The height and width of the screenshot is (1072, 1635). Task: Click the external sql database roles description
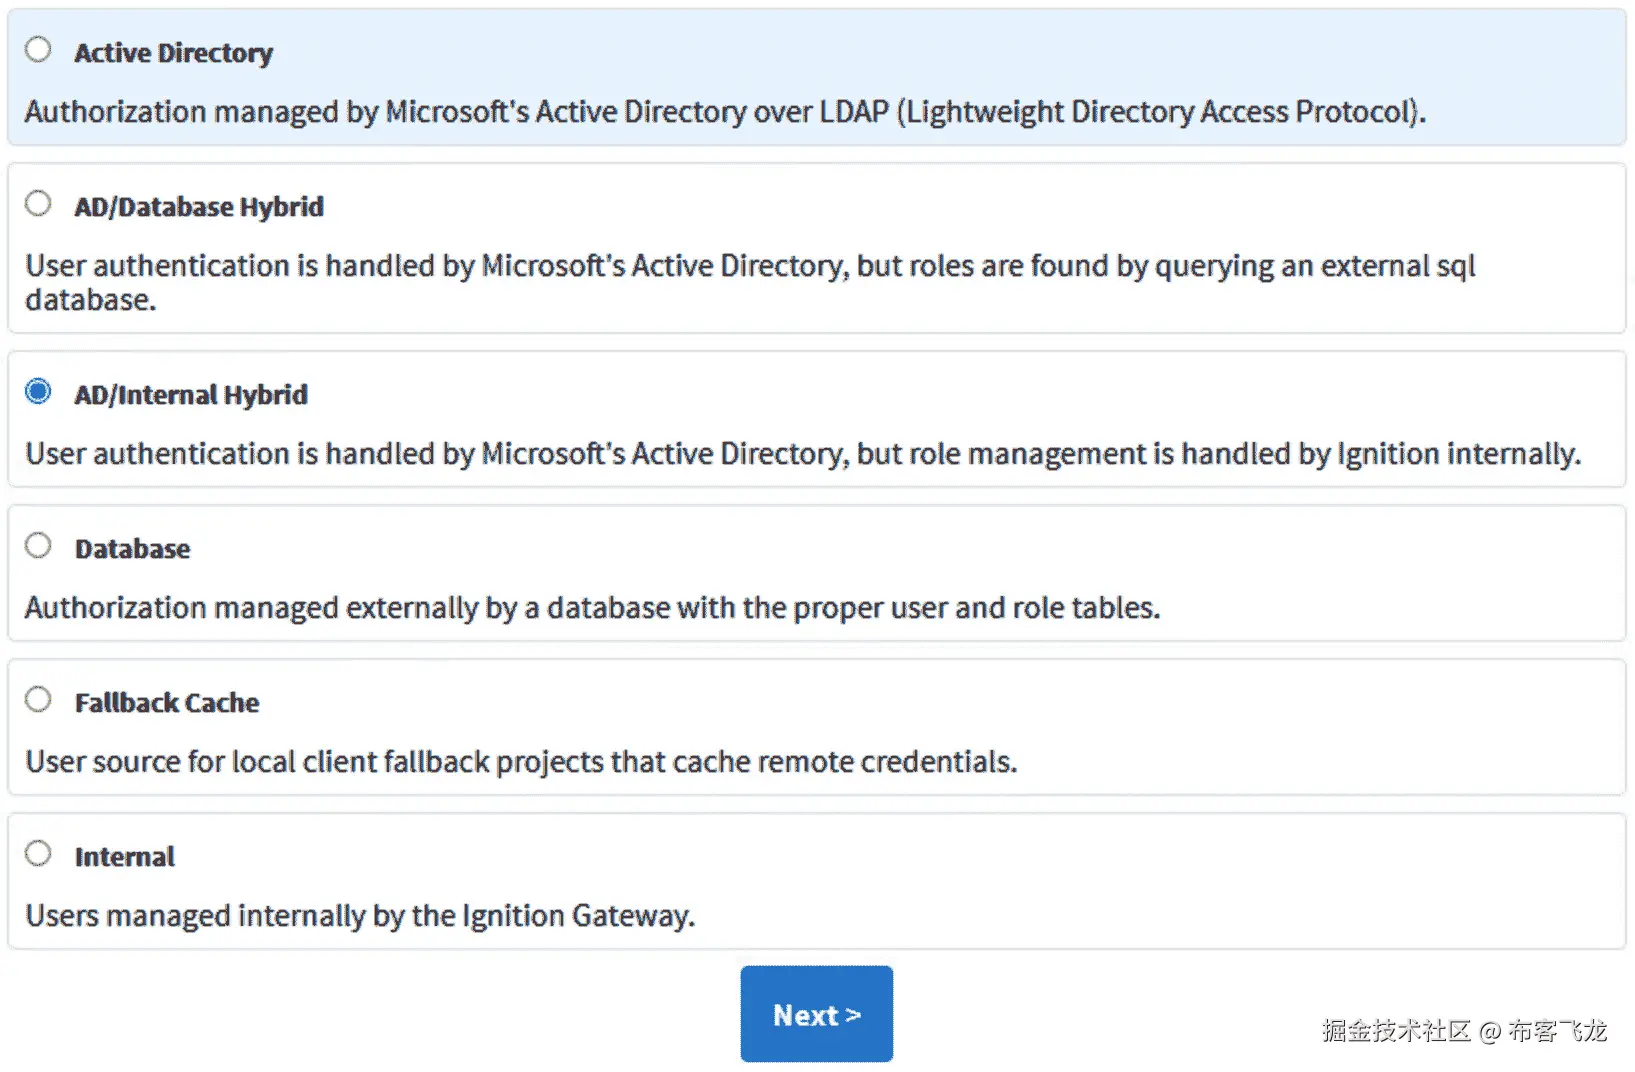[750, 282]
